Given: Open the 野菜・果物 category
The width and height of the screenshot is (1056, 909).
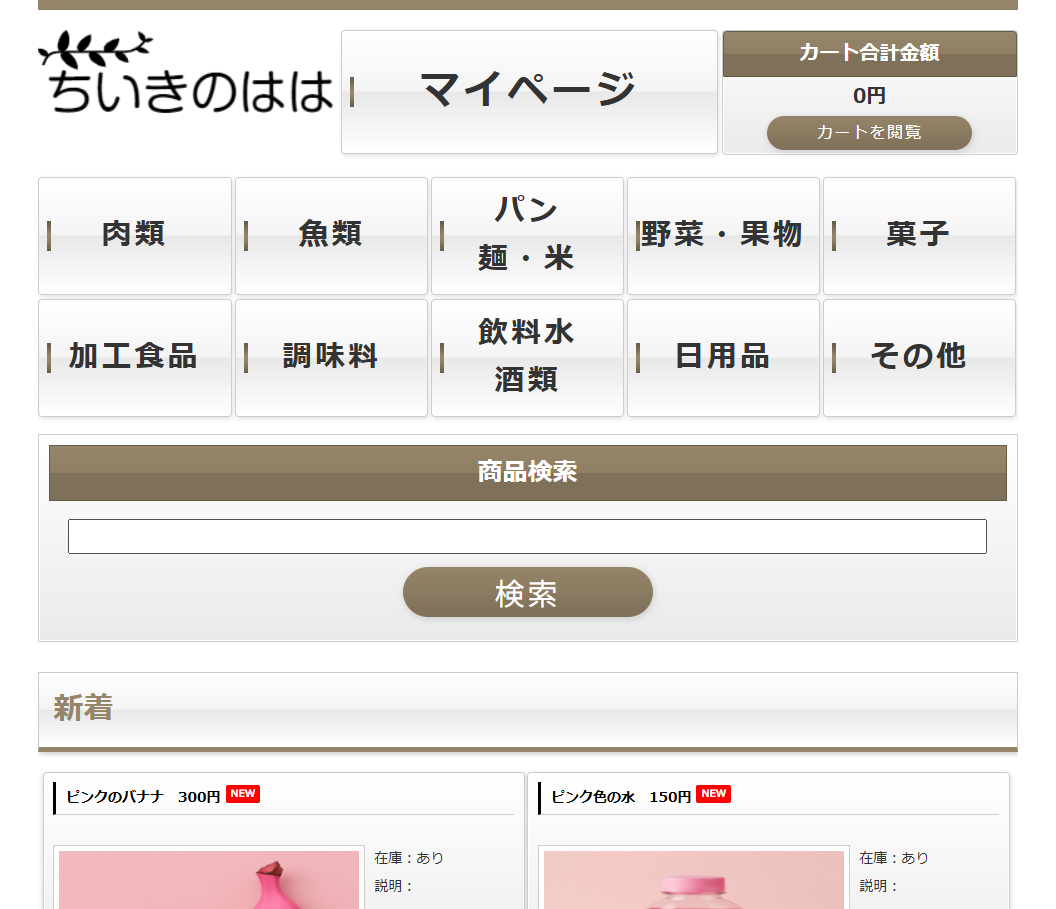Looking at the screenshot, I should [722, 236].
